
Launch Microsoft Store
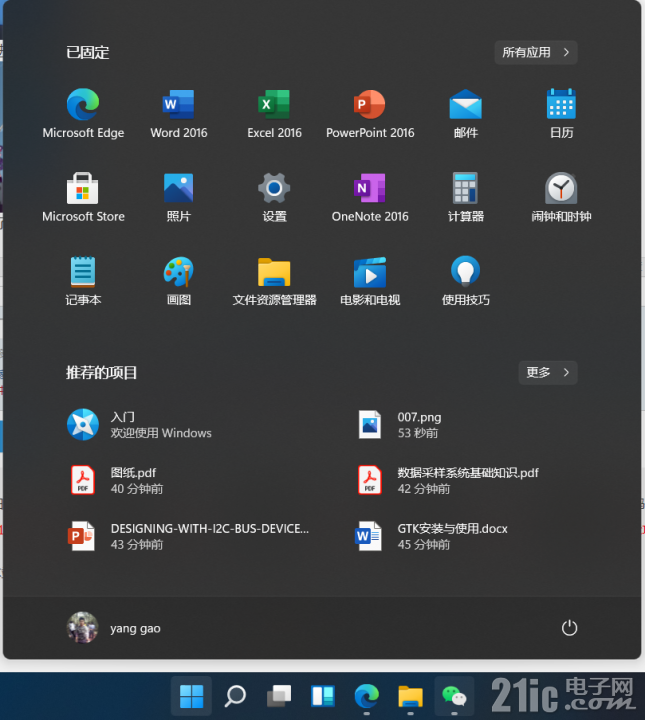83,197
